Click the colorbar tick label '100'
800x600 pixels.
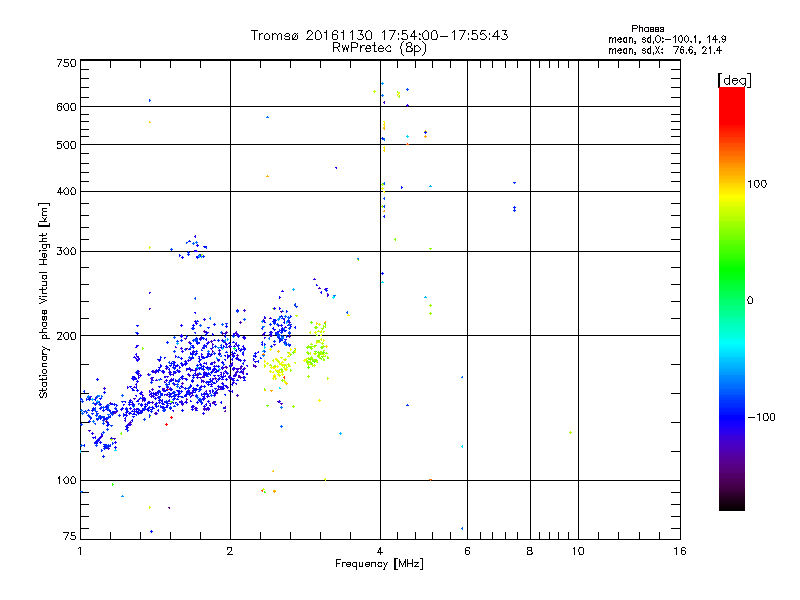pyautogui.click(x=757, y=184)
